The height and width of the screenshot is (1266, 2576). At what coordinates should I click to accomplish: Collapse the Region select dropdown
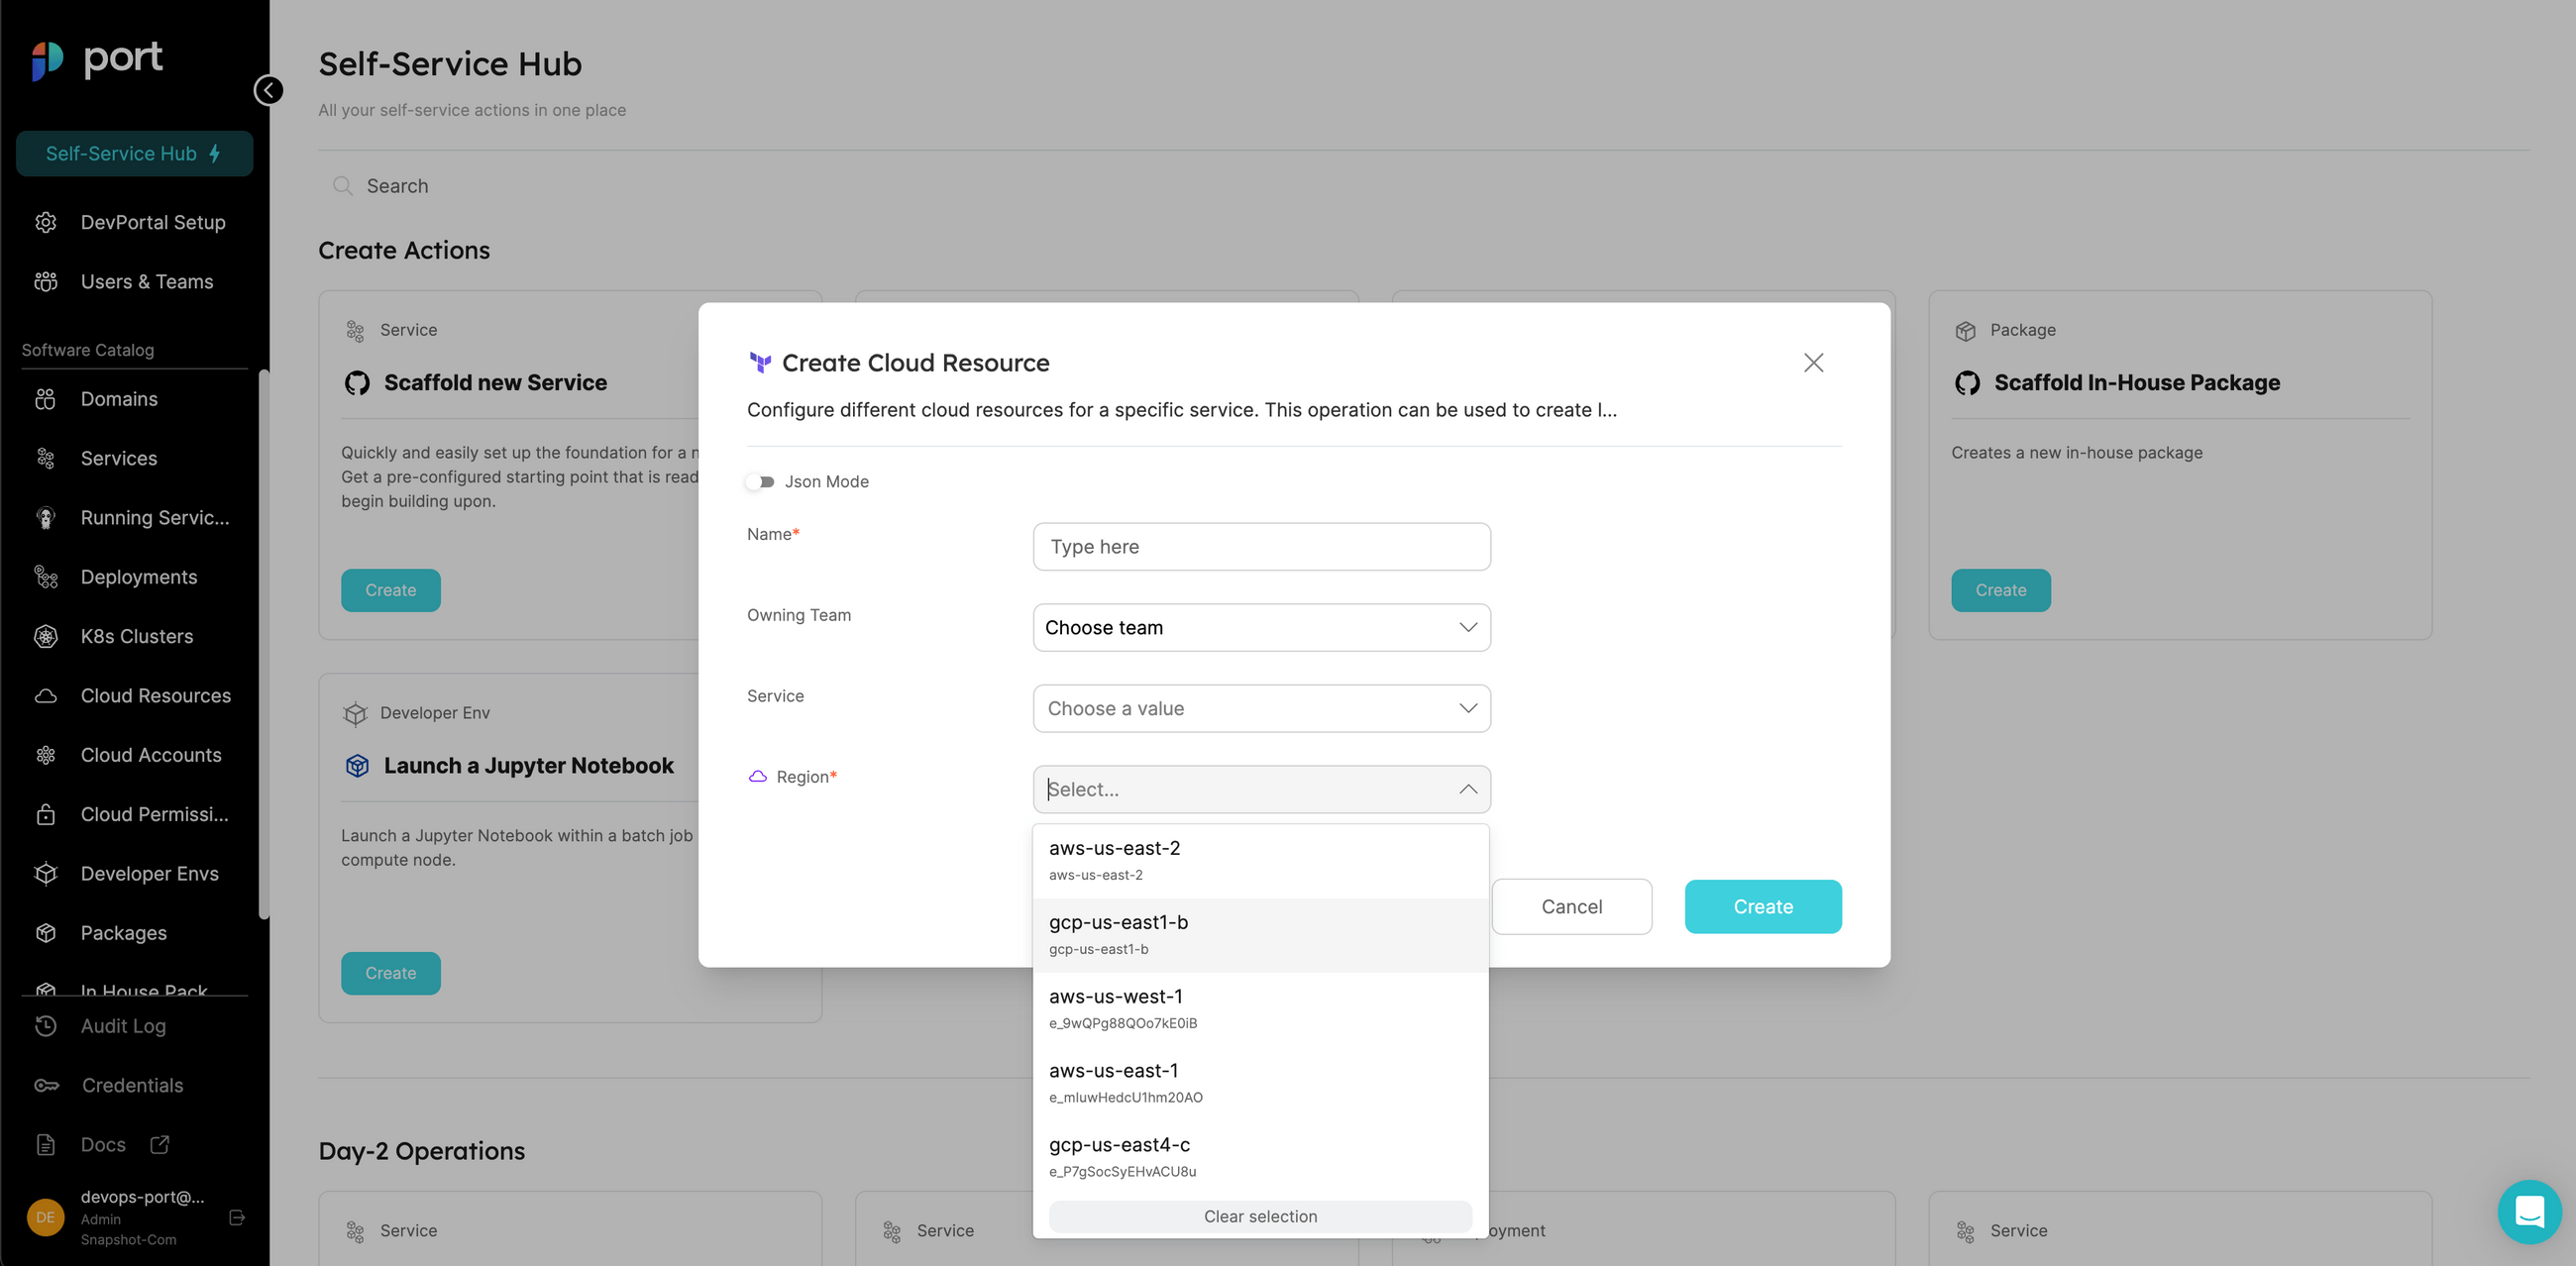pos(1466,789)
